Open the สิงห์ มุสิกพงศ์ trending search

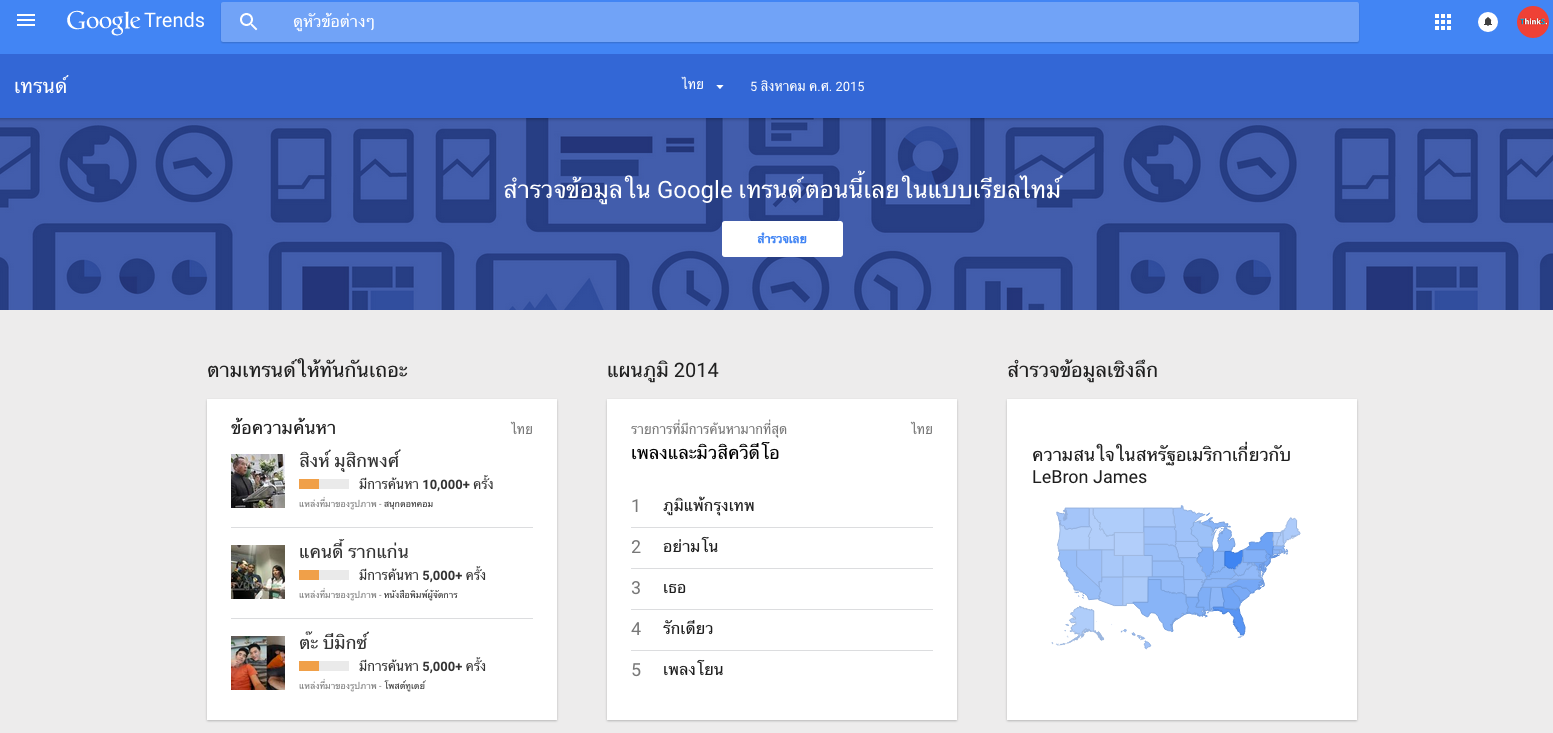pyautogui.click(x=349, y=461)
